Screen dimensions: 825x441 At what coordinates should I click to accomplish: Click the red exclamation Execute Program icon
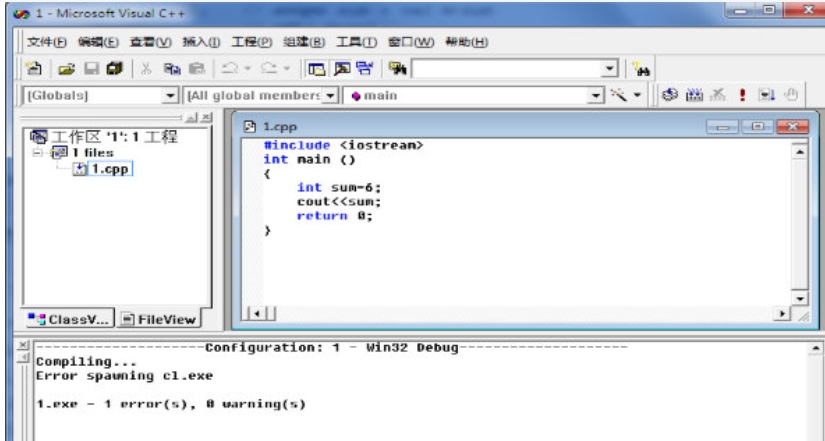[x=742, y=95]
